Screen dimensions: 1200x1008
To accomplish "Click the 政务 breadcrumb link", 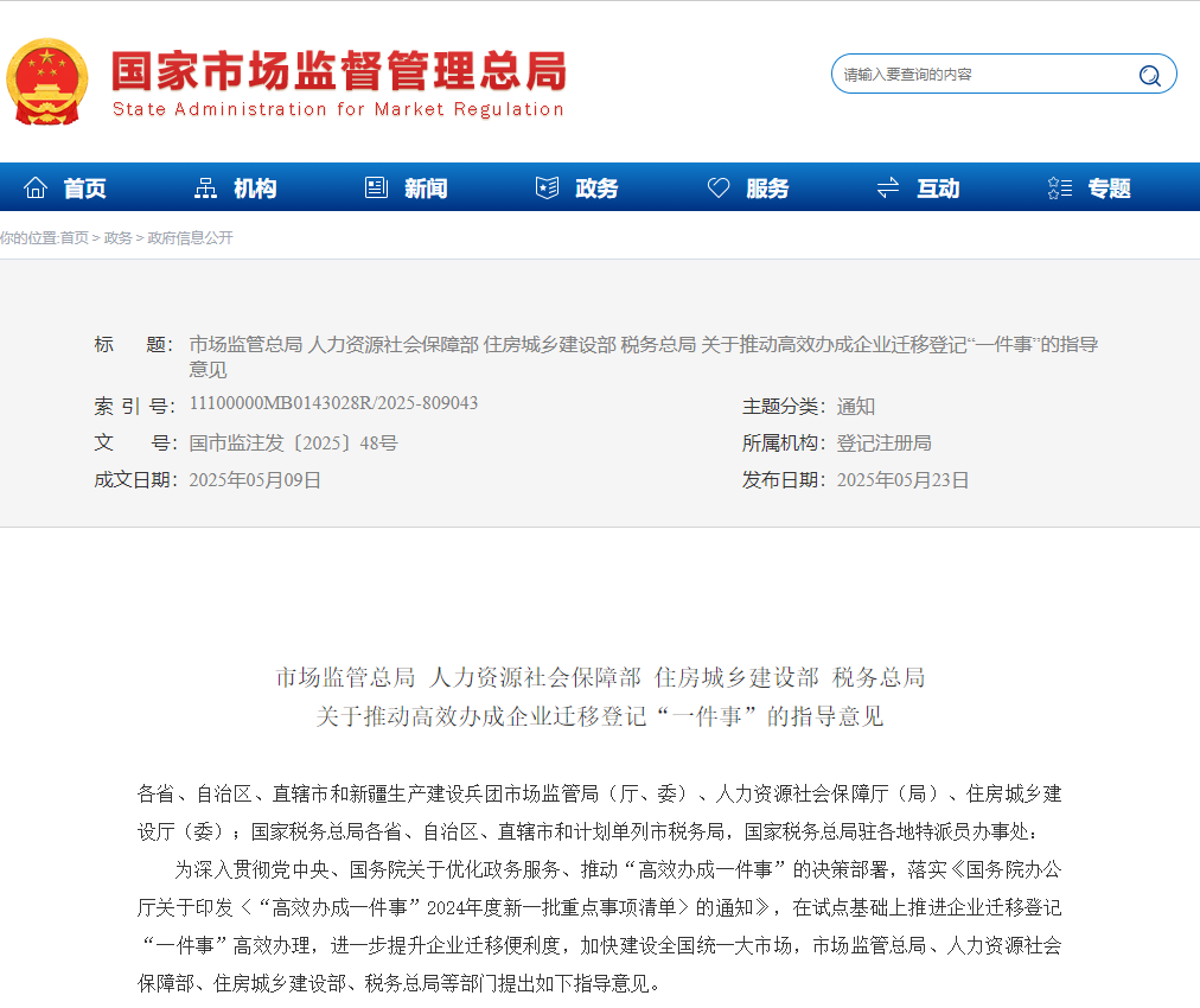I will coord(118,238).
